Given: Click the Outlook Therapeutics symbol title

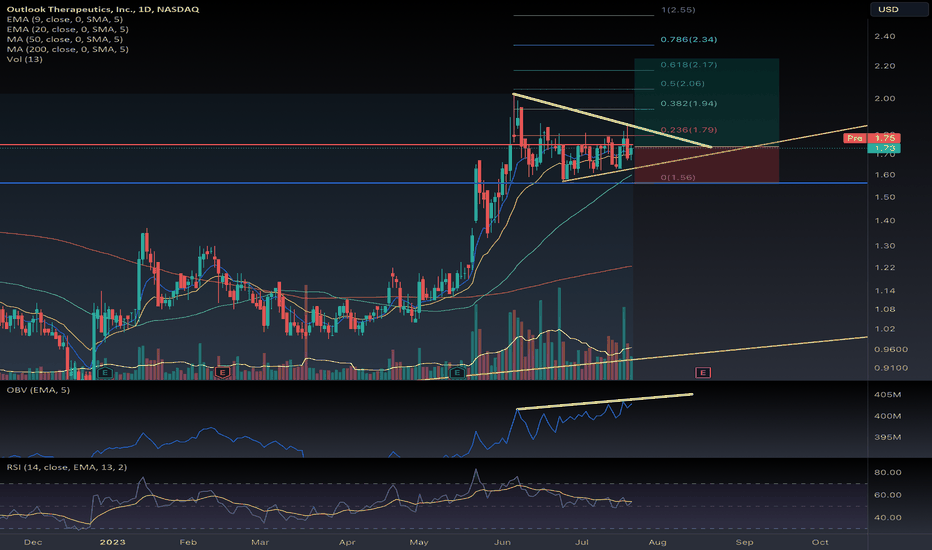Looking at the screenshot, I should (x=103, y=10).
